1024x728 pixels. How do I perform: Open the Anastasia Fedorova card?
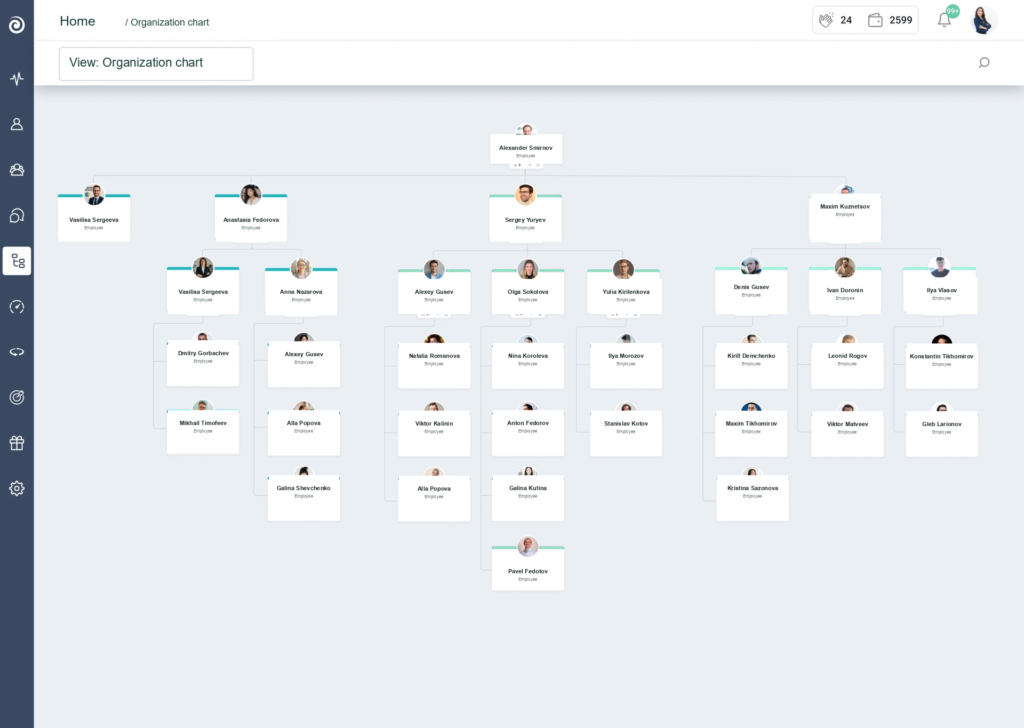coord(251,219)
